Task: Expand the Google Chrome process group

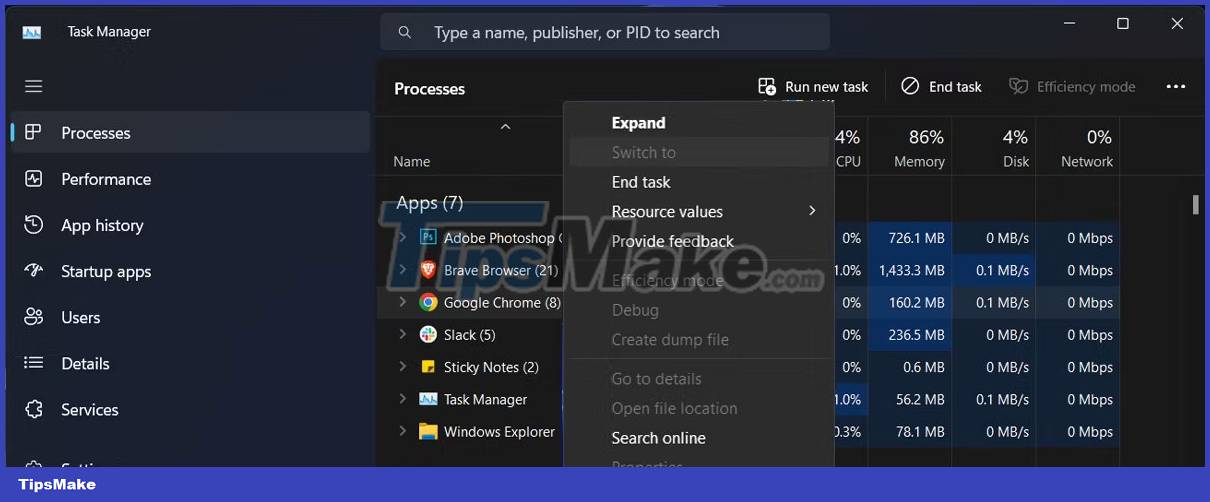Action: click(x=402, y=302)
